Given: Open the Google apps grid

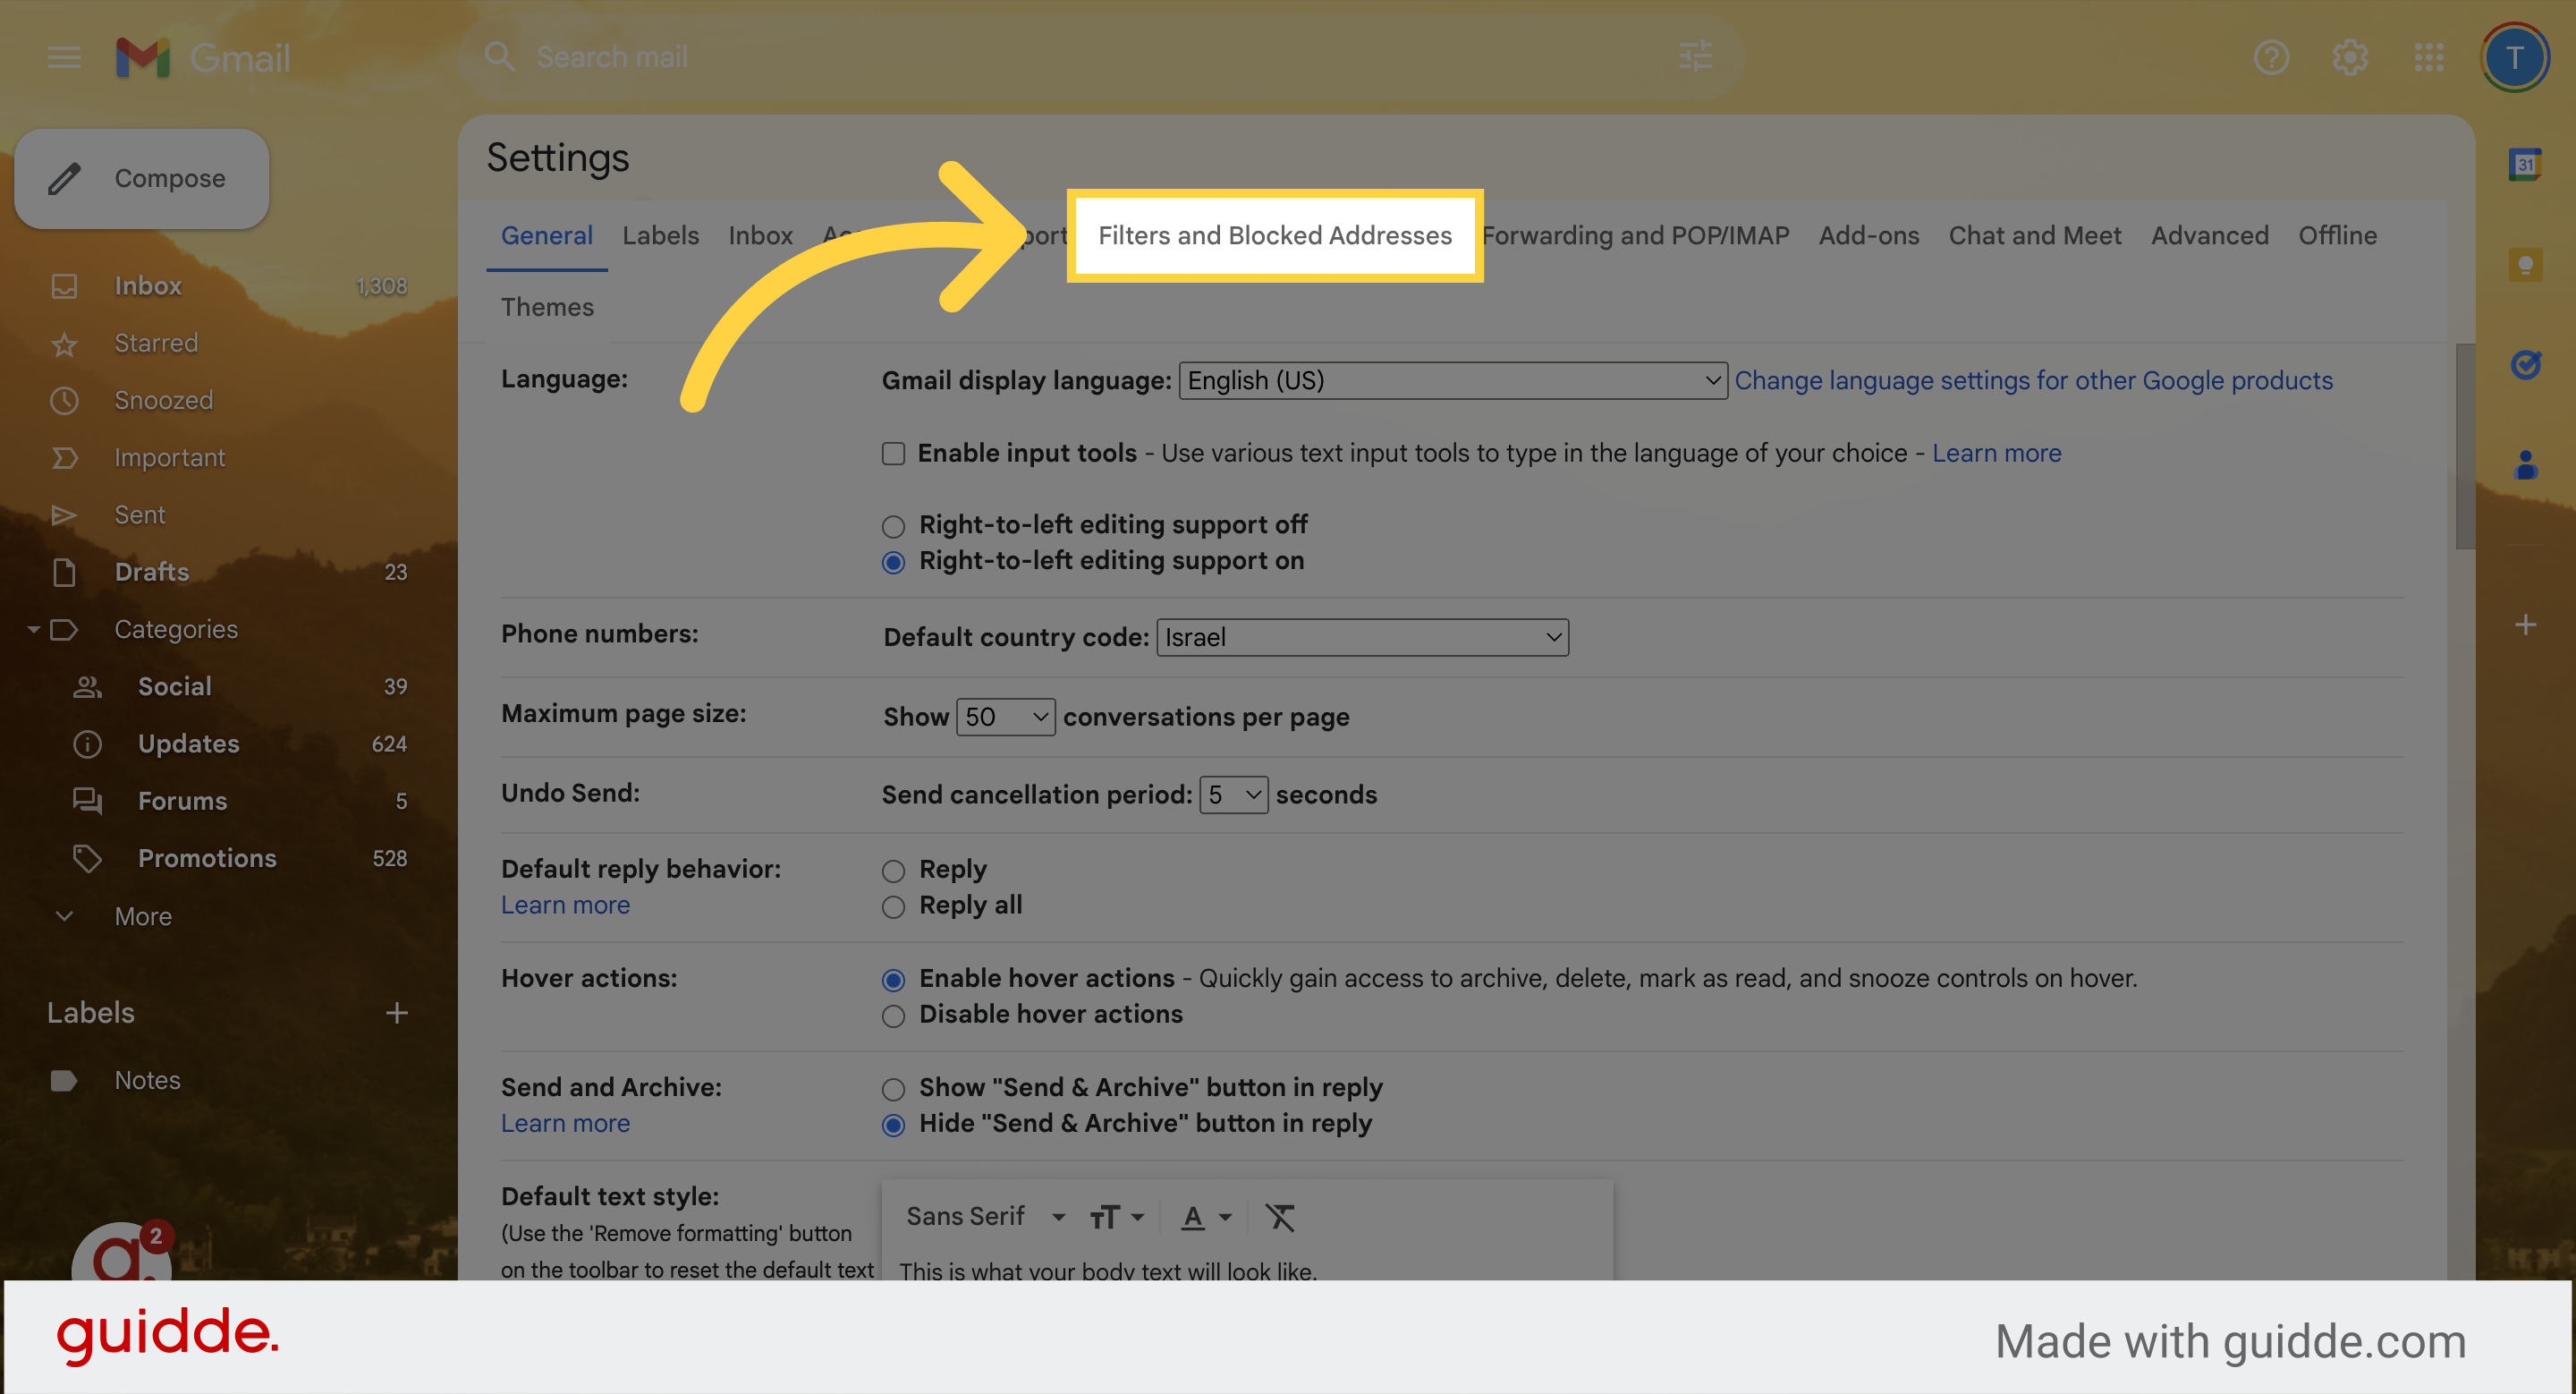Looking at the screenshot, I should [2430, 57].
